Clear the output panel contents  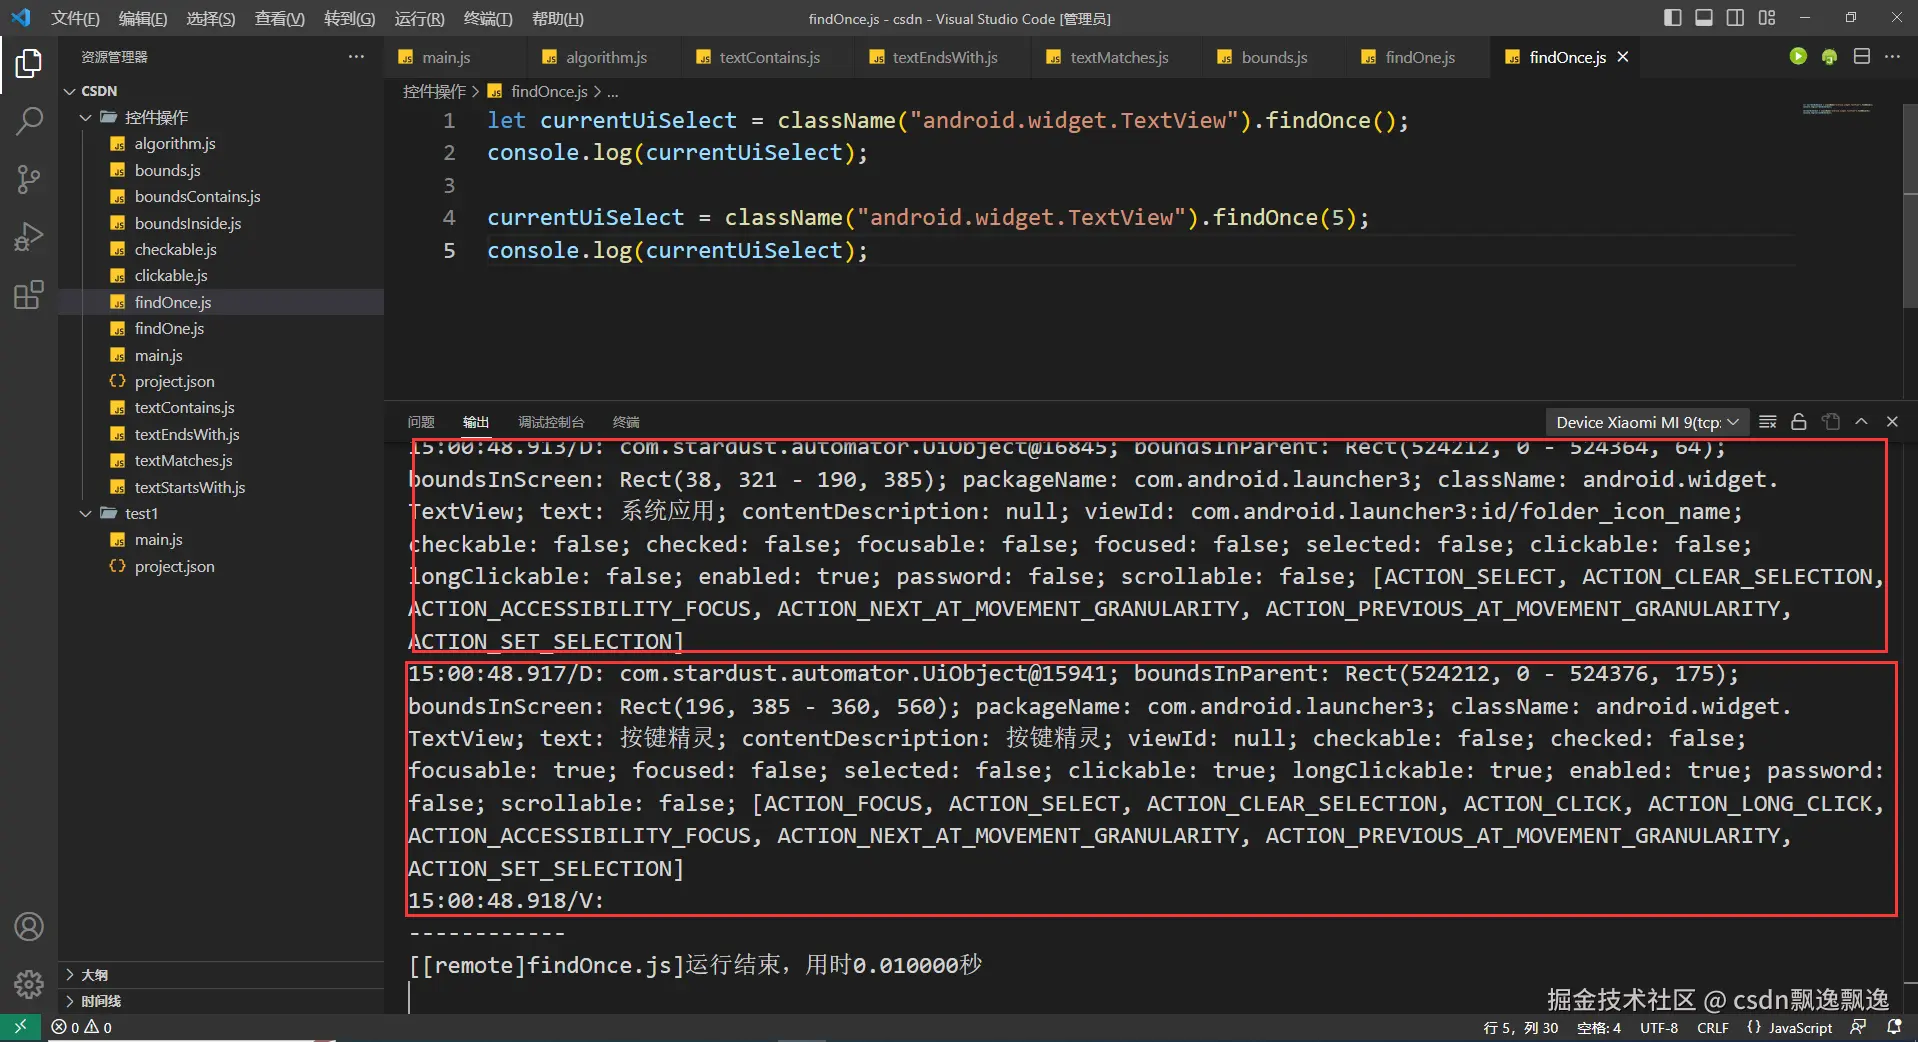pos(1767,422)
